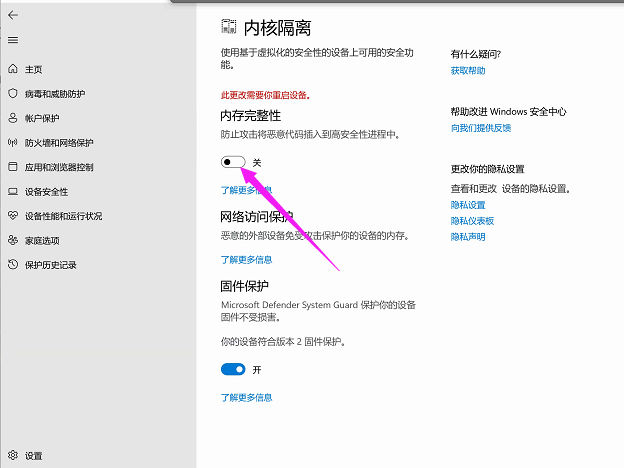This screenshot has width=624, height=468.
Task: Open the 隐私设置 link
Action: (x=468, y=205)
